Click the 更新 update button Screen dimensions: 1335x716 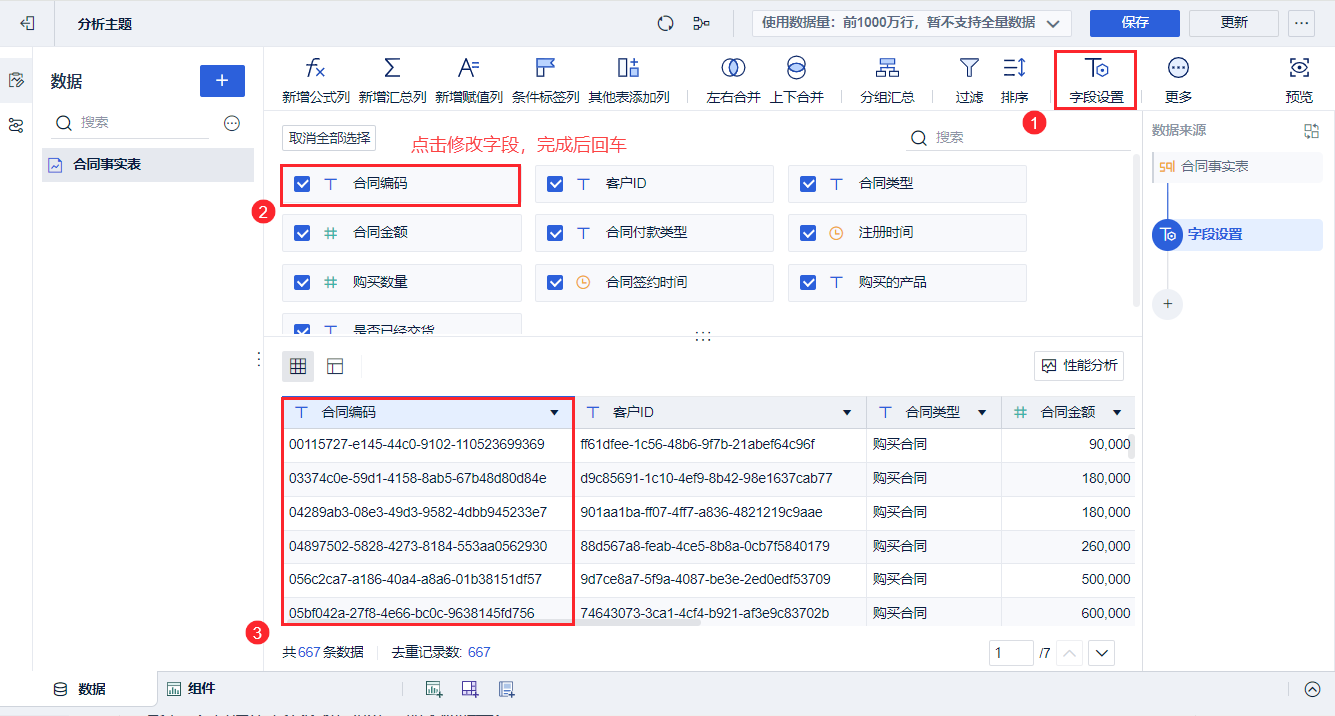[x=1234, y=23]
